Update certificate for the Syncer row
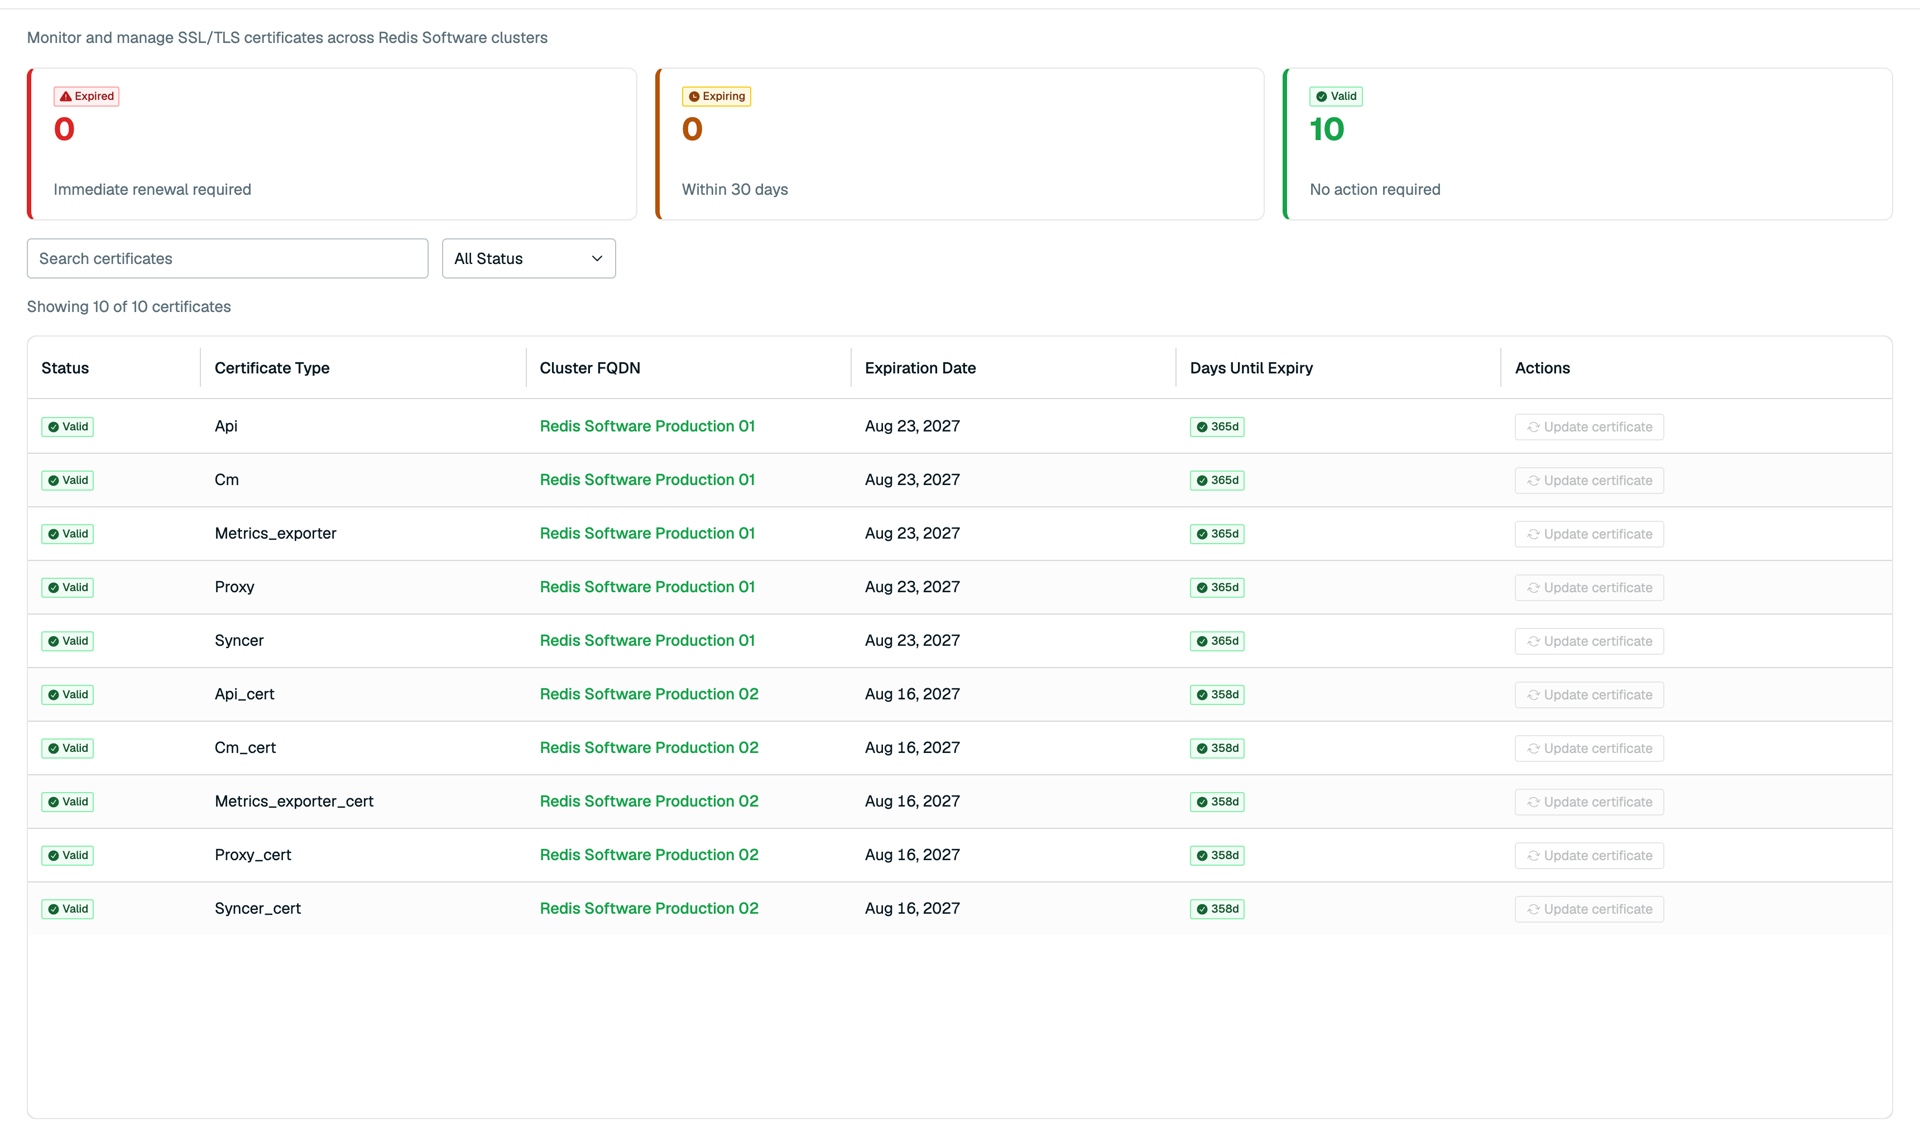This screenshot has width=1920, height=1137. (1589, 641)
